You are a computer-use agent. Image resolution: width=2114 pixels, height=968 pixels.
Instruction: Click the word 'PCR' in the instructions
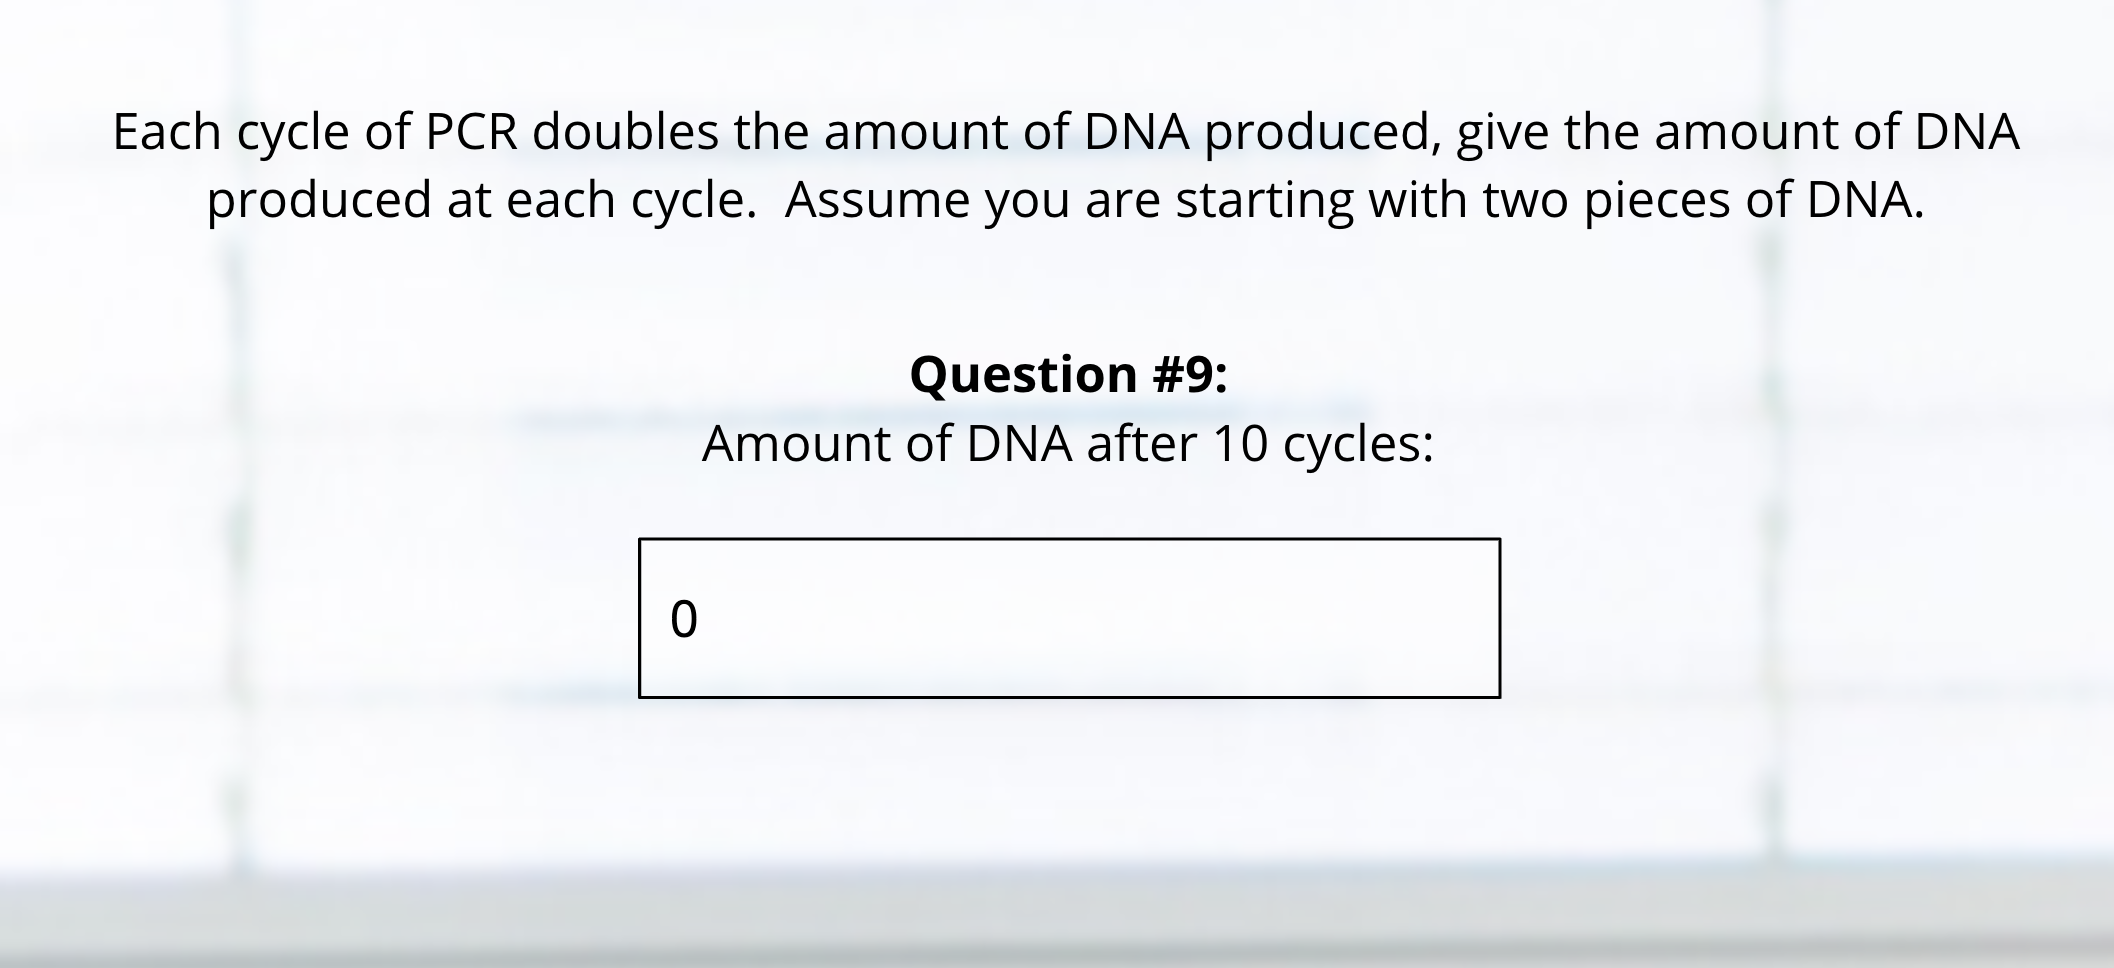(472, 132)
